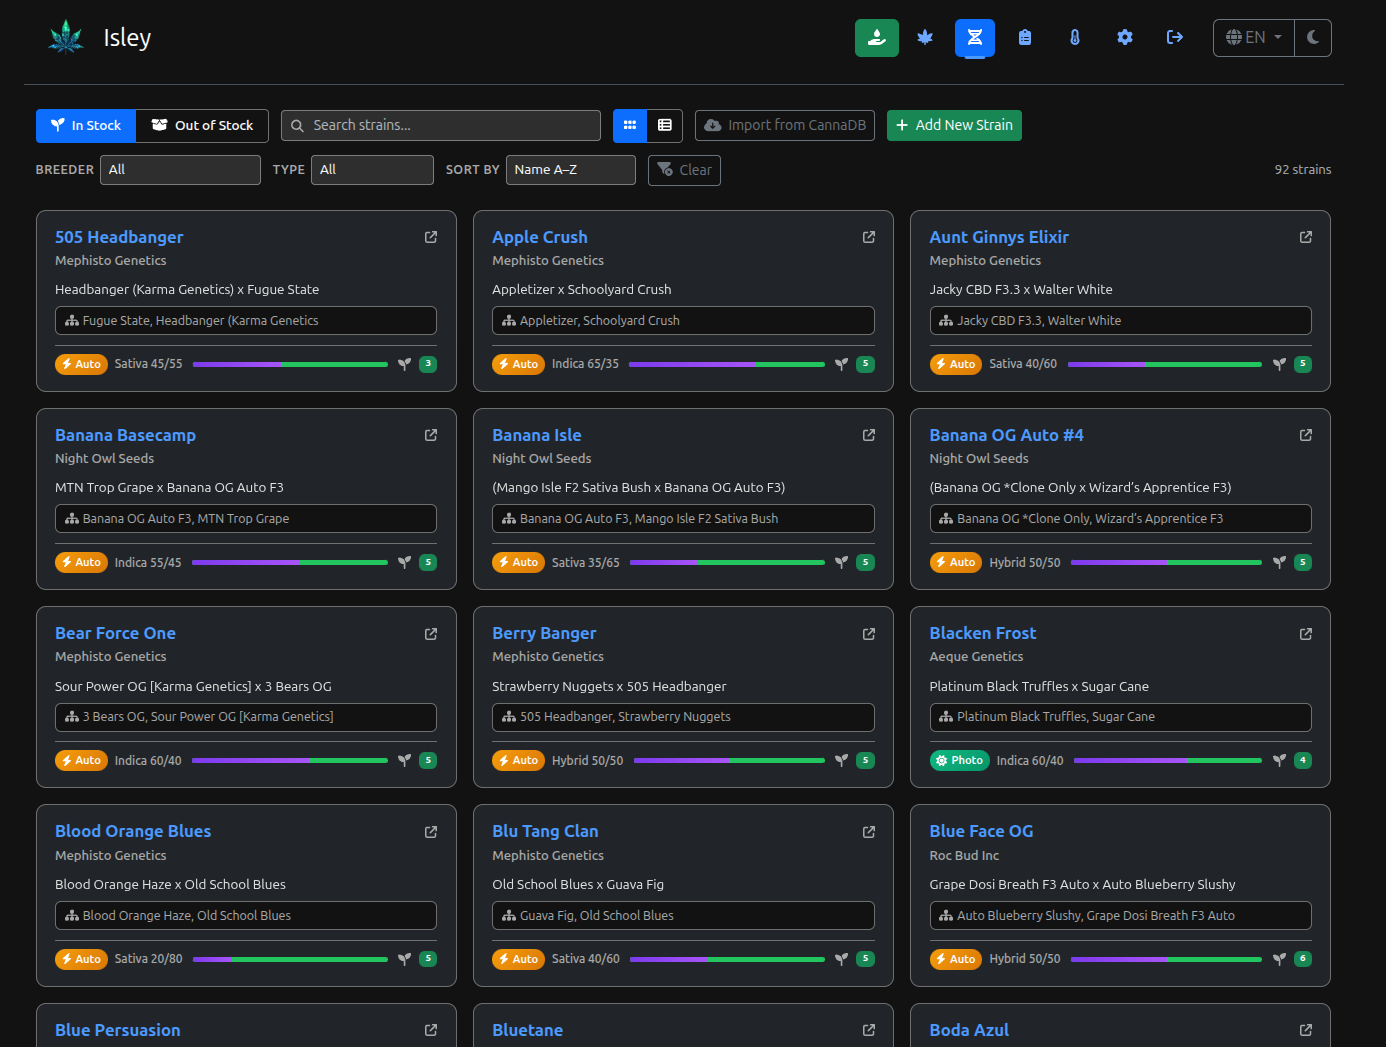The width and height of the screenshot is (1386, 1047).
Task: Click the logout arrow icon
Action: click(1175, 38)
